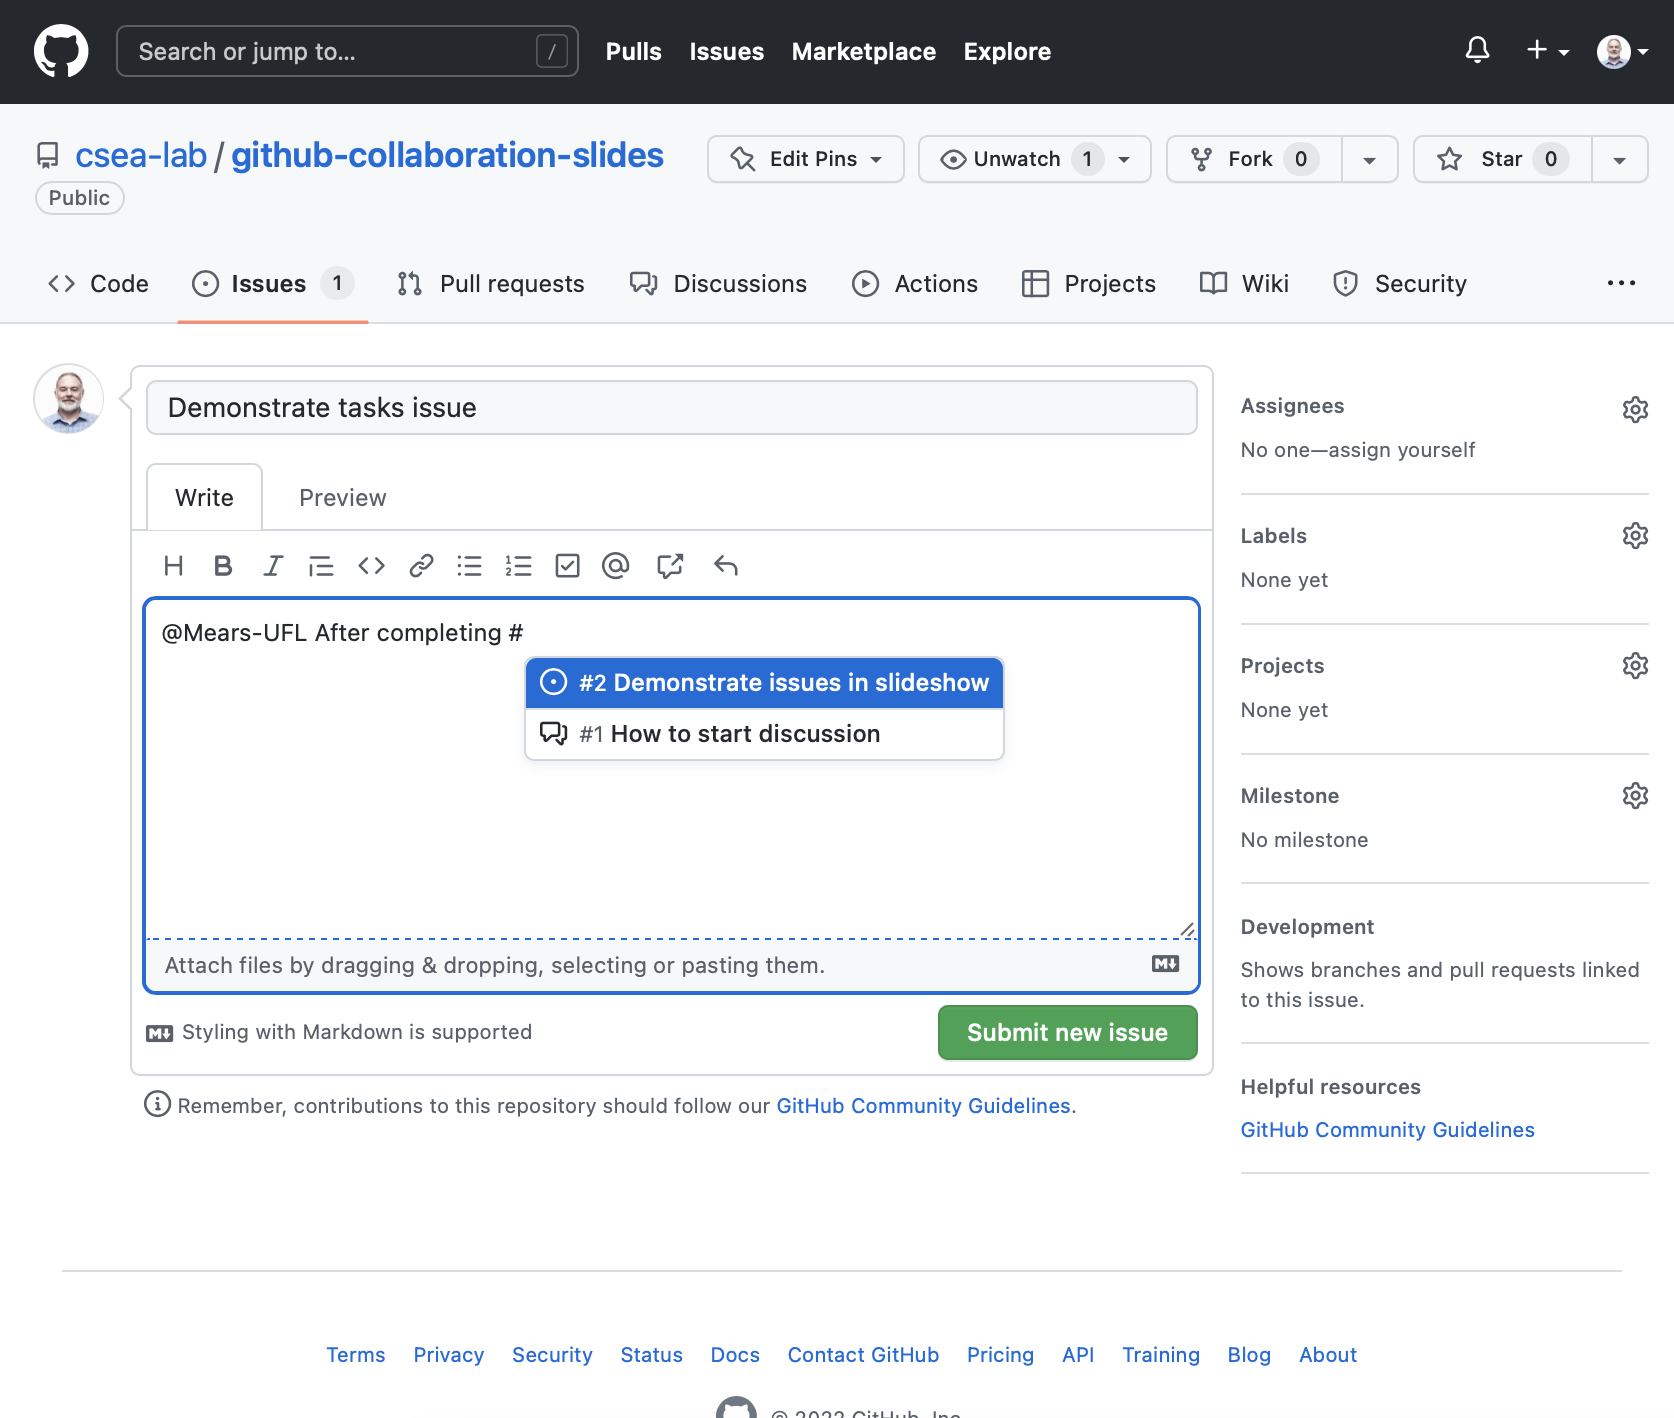
Task: Open the Star lists dropdown arrow
Action: (x=1619, y=160)
